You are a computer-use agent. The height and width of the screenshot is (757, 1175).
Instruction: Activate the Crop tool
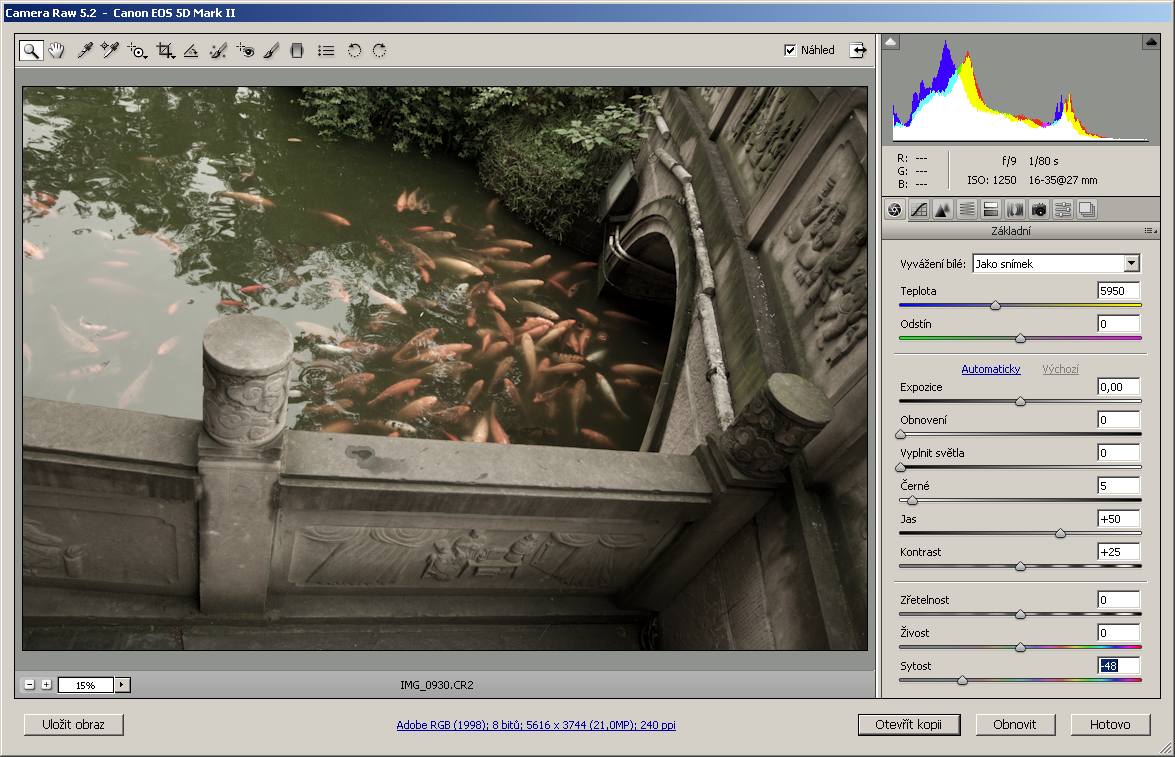tap(165, 51)
